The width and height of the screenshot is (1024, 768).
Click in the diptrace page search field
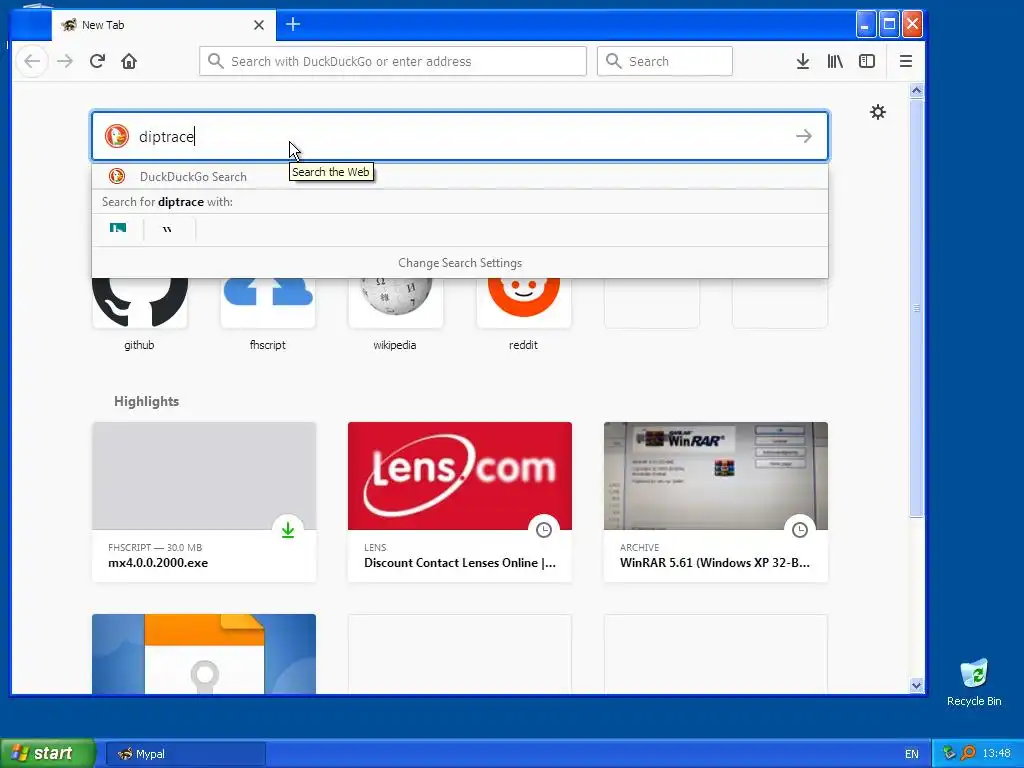point(460,136)
